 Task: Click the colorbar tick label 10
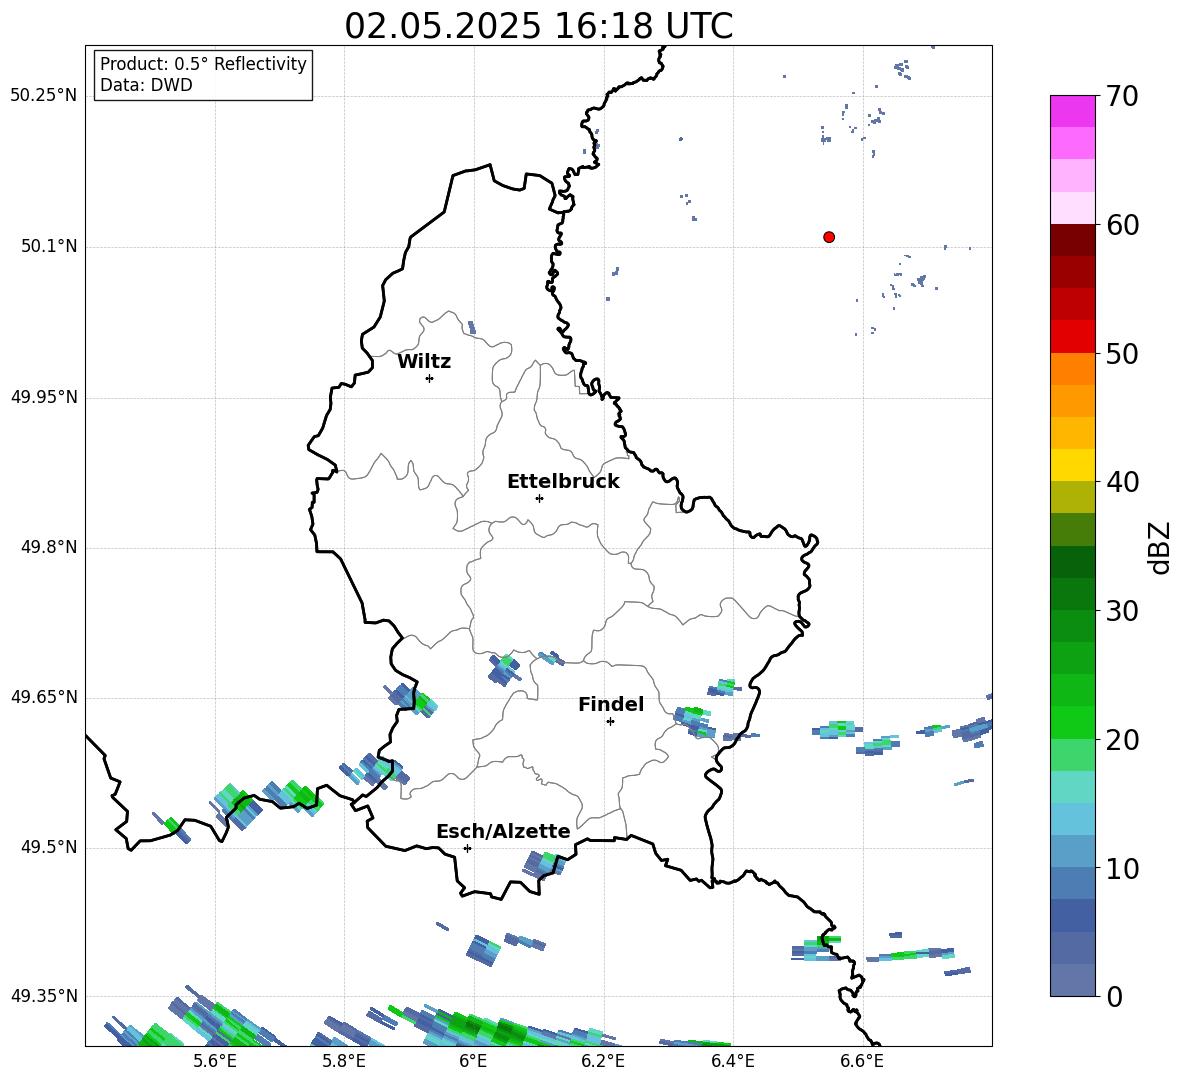click(1122, 868)
